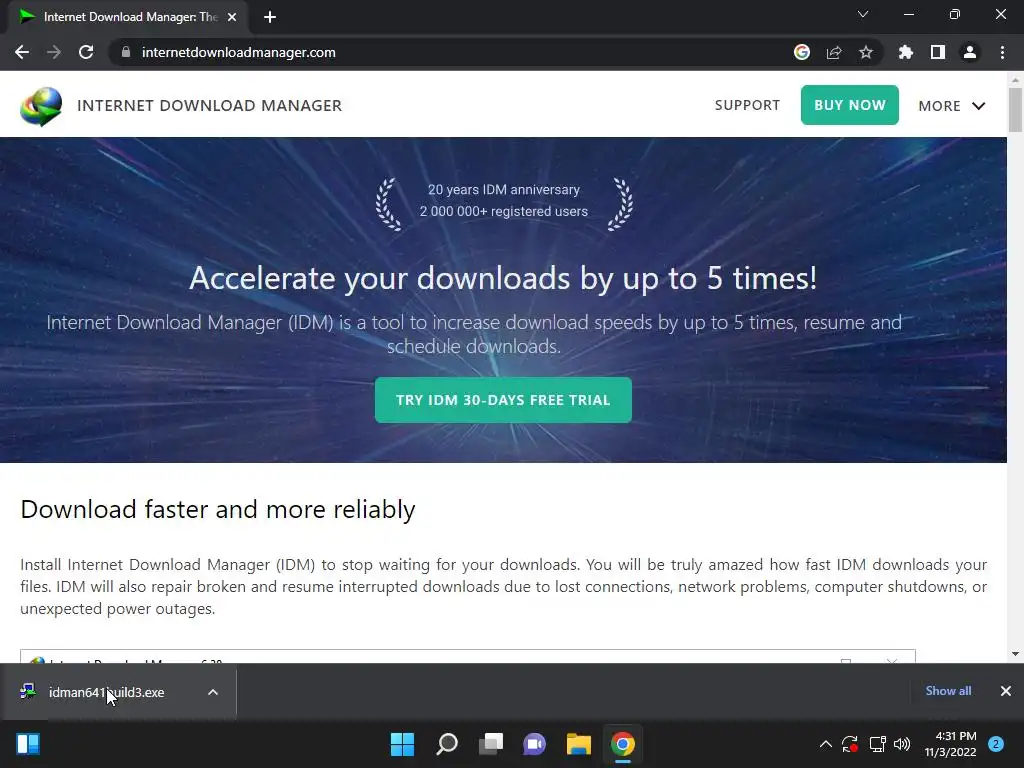Click the page vertical scrollbar thumb
Viewport: 1024px width, 768px height.
(1015, 110)
